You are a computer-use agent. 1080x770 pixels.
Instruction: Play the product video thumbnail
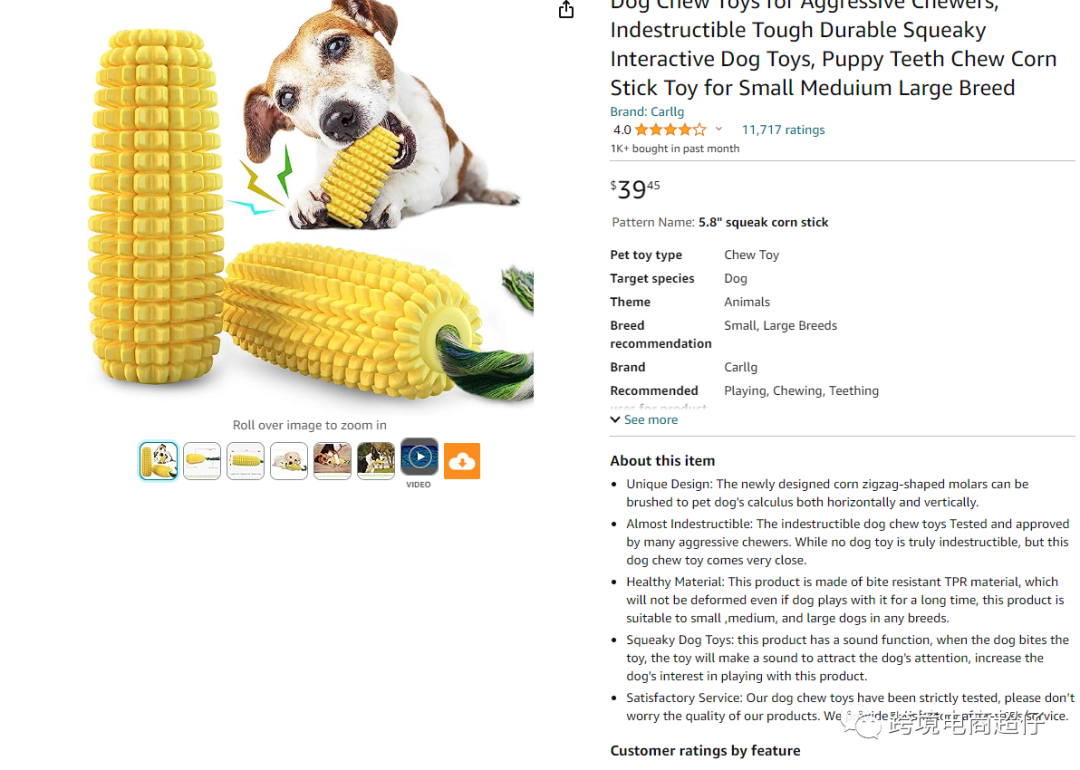(x=419, y=457)
